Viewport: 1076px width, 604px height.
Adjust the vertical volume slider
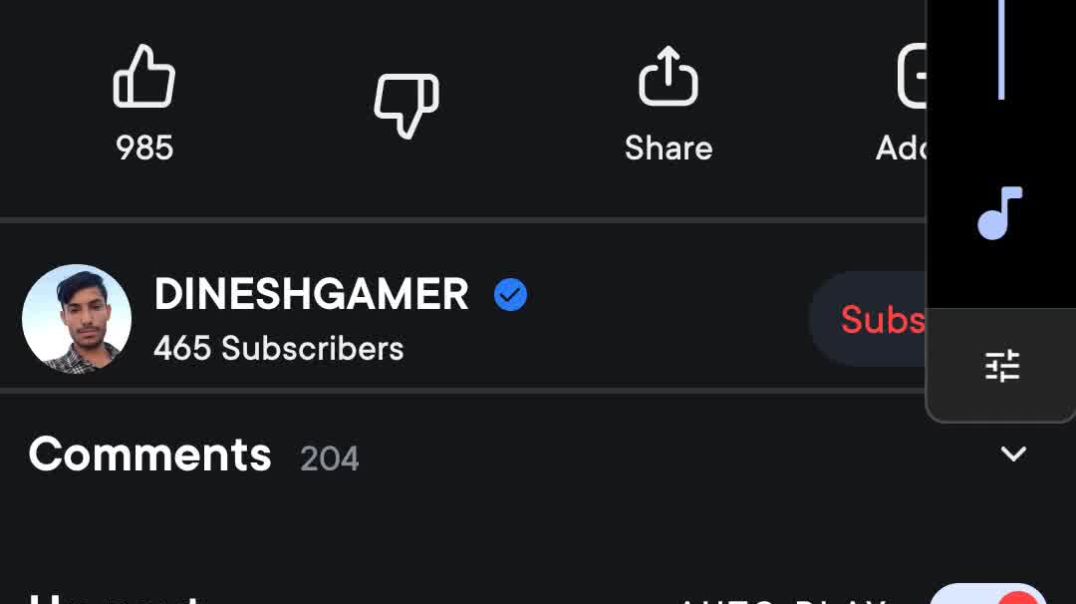coord(1001,50)
